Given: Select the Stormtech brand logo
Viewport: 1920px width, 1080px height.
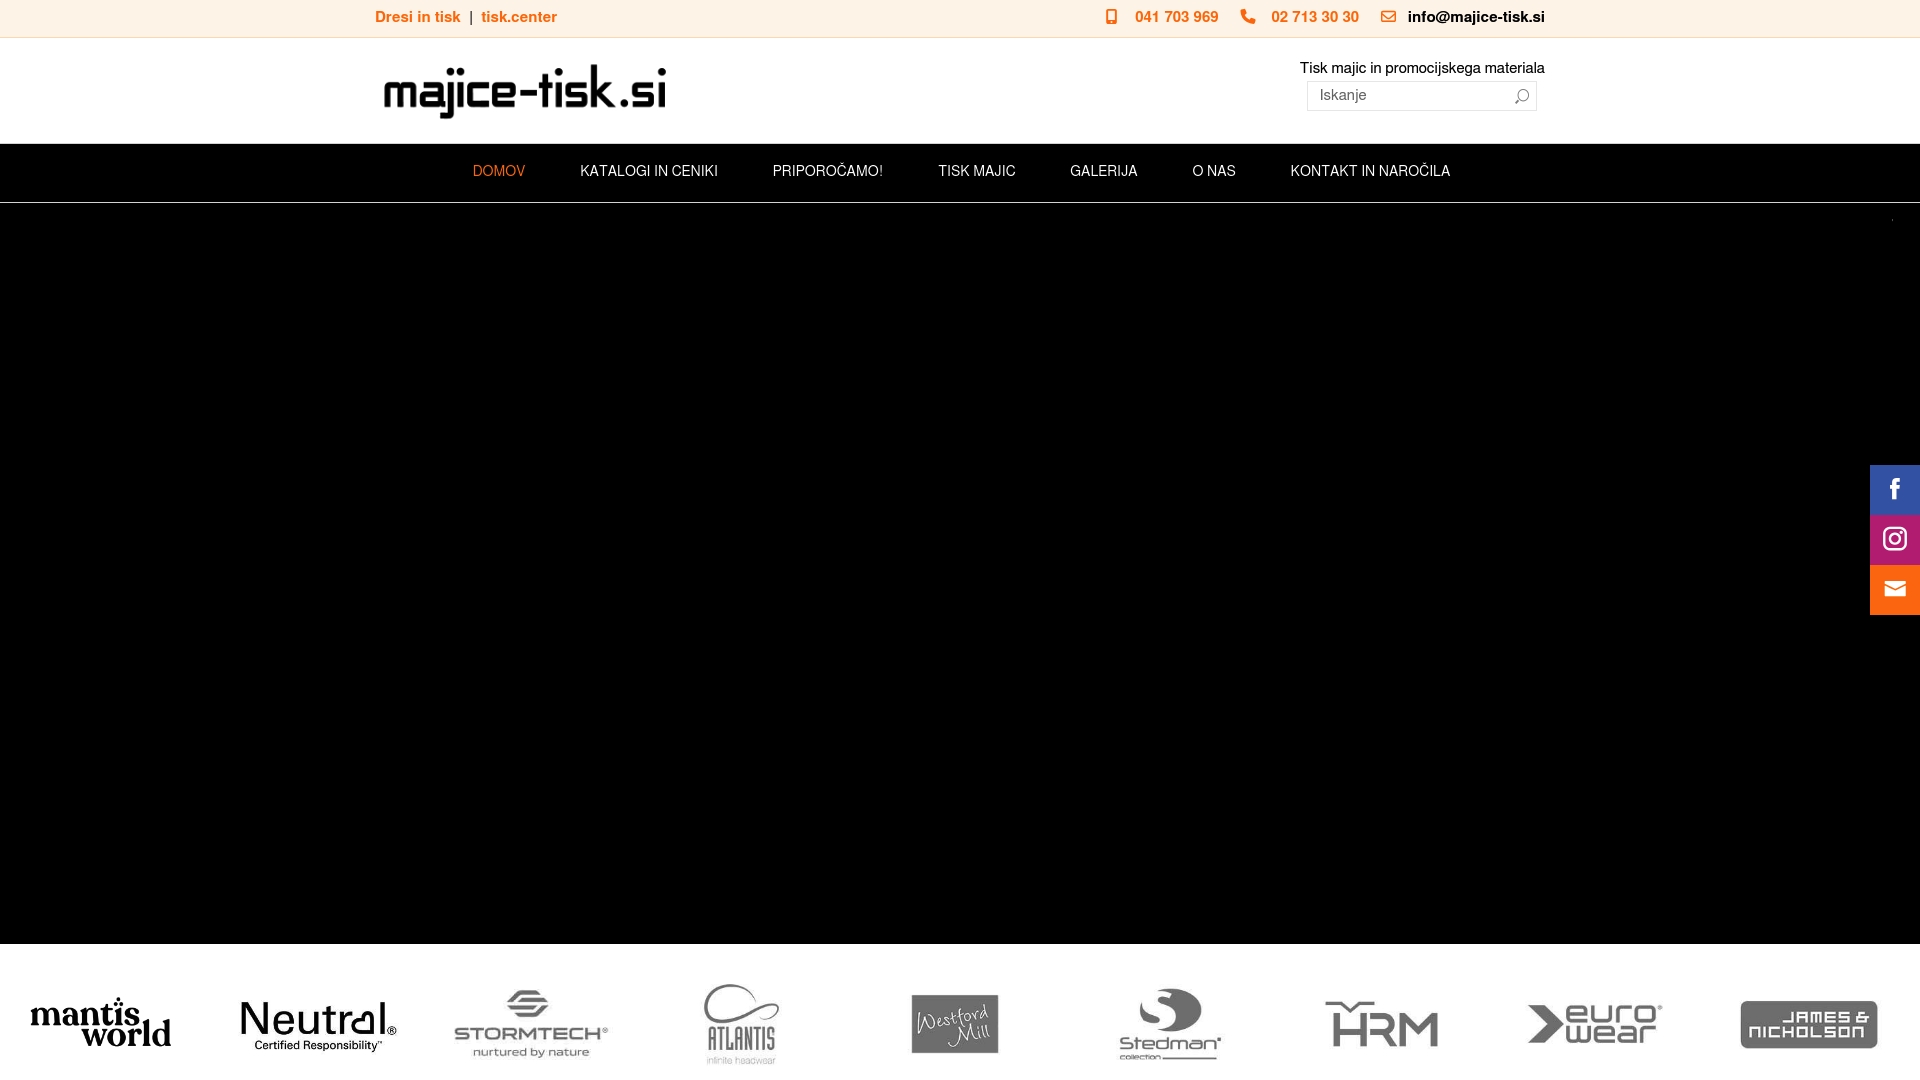Looking at the screenshot, I should pyautogui.click(x=529, y=1024).
